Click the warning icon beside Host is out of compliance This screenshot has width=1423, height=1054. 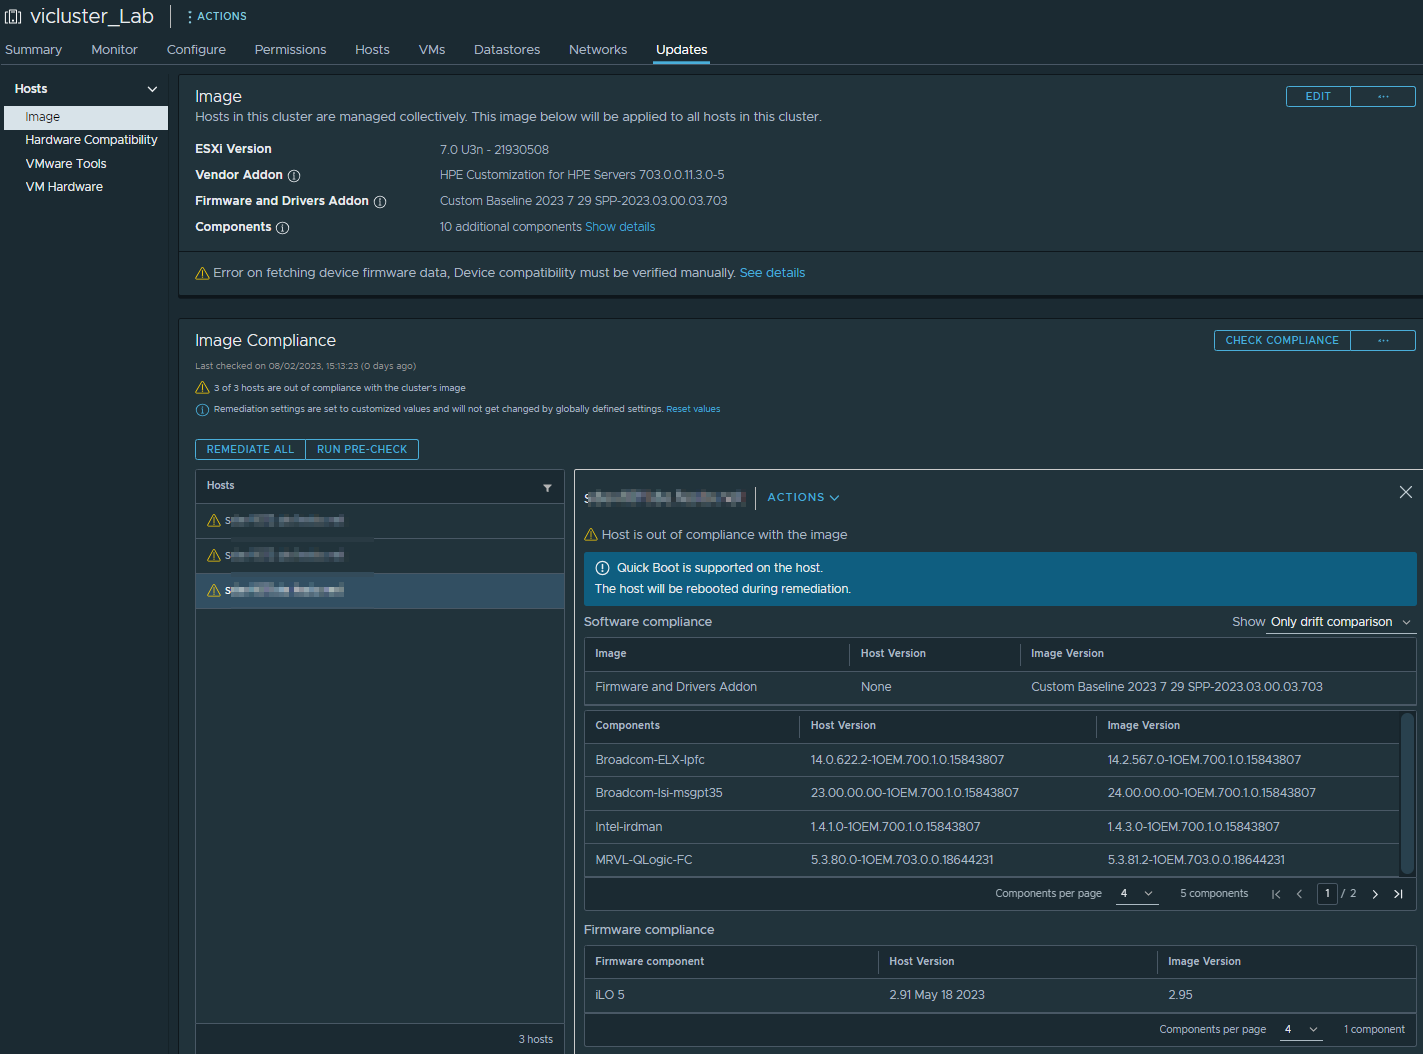tap(591, 535)
